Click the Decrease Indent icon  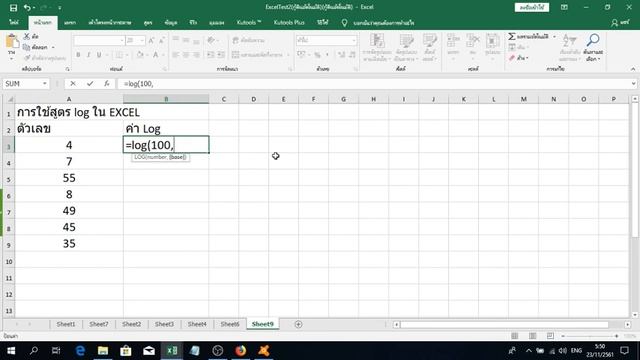[x=211, y=55]
